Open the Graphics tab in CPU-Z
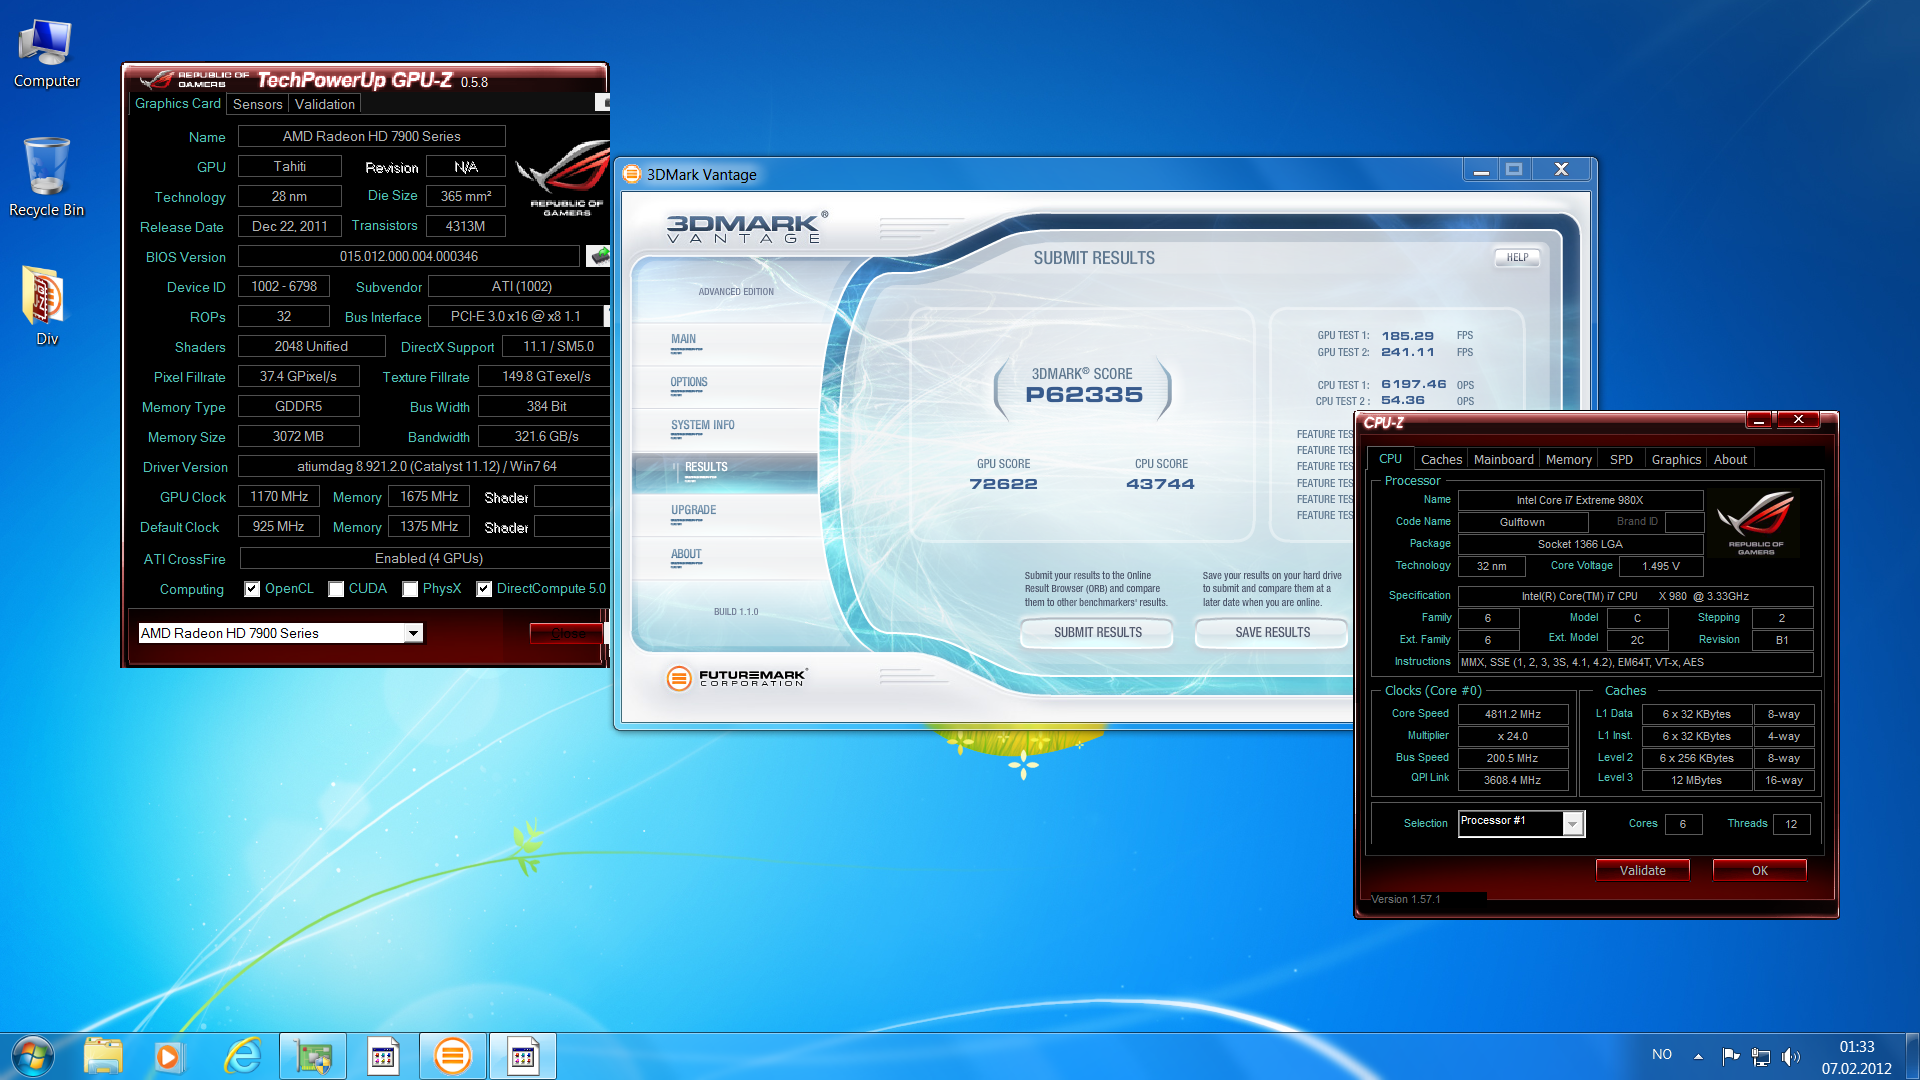Viewport: 1920px width, 1080px height. coord(1676,459)
